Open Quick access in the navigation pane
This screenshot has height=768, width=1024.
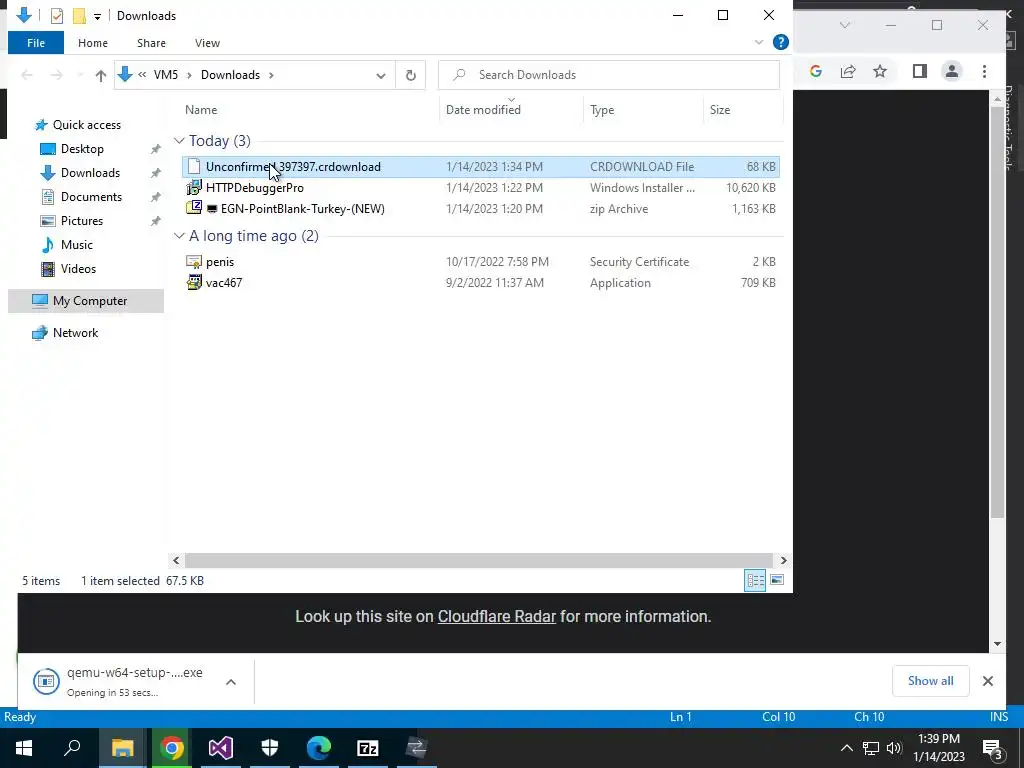pos(86,125)
